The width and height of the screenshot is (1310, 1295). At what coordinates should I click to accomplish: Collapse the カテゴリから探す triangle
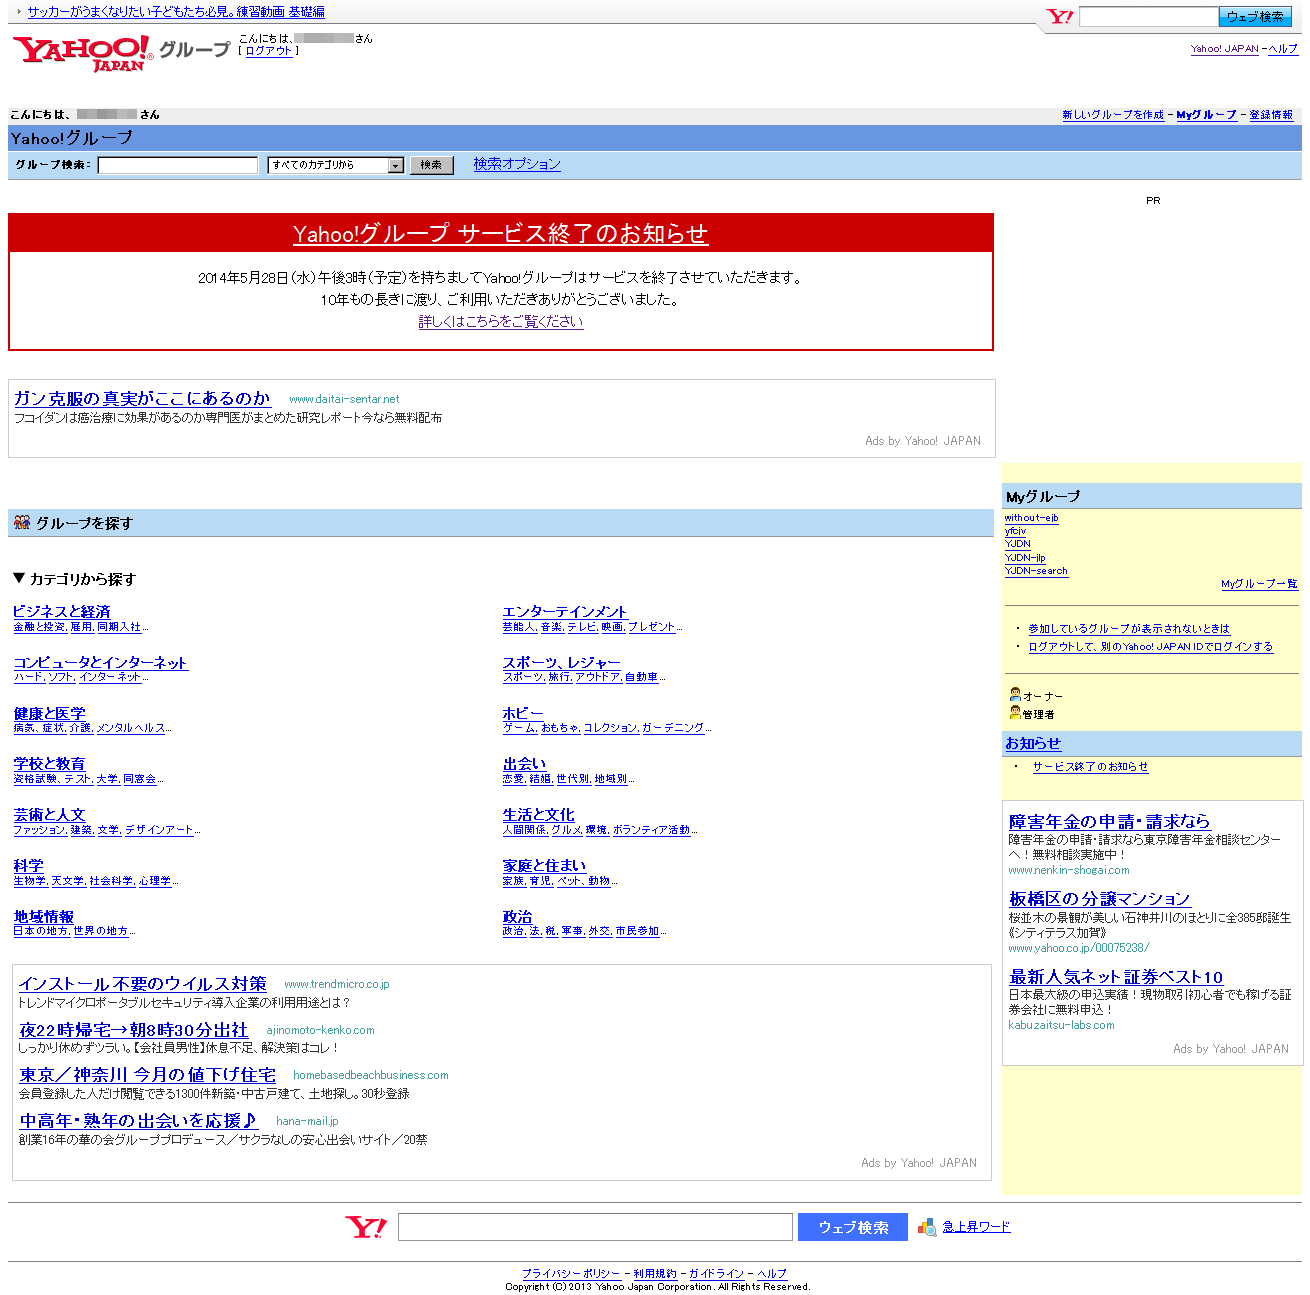pyautogui.click(x=18, y=578)
